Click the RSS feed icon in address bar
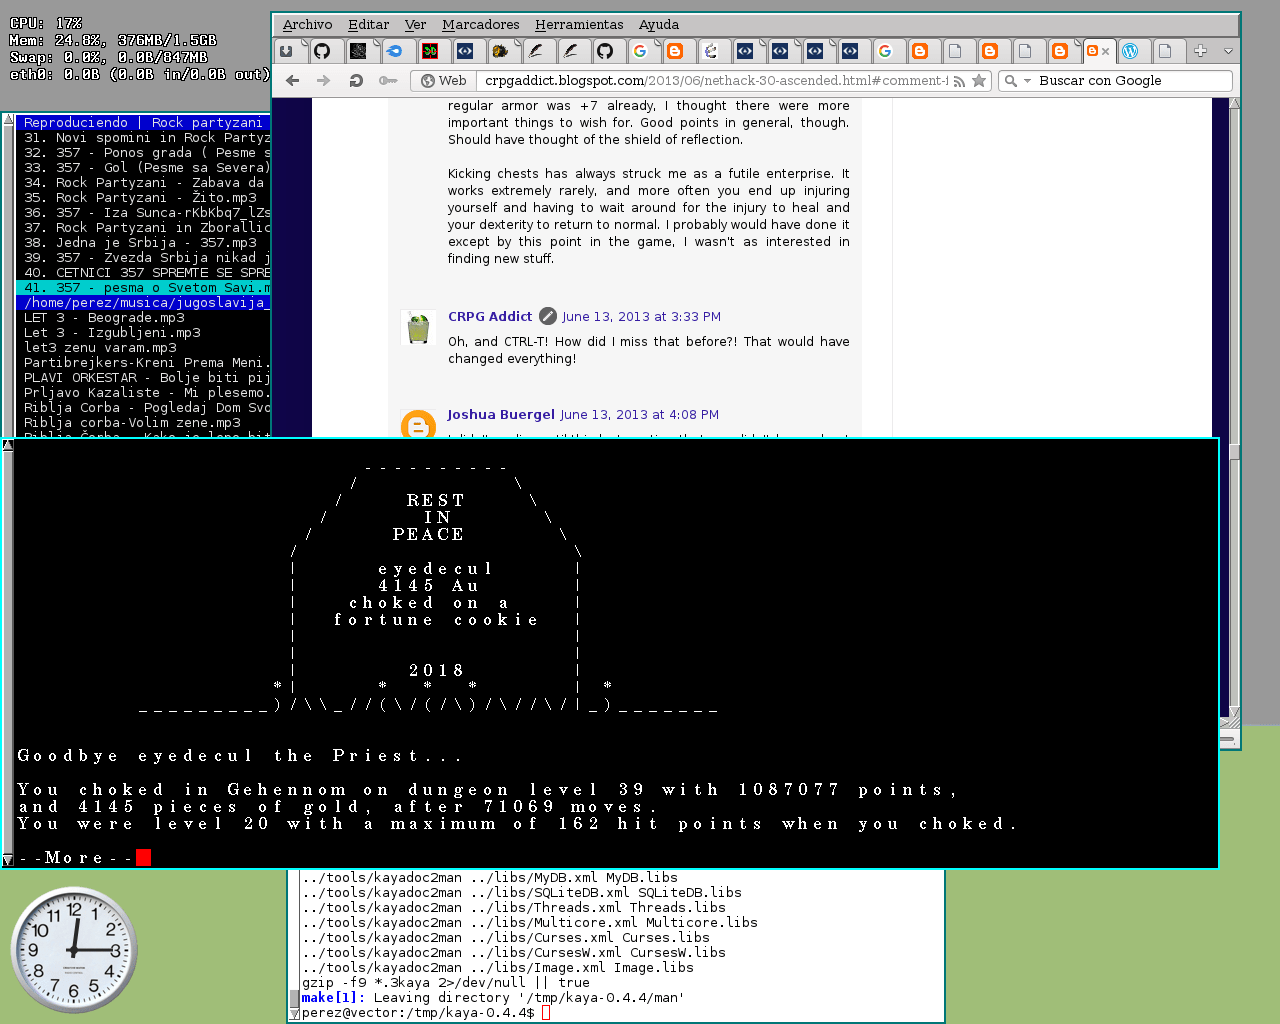This screenshot has height=1024, width=1280. 959,81
